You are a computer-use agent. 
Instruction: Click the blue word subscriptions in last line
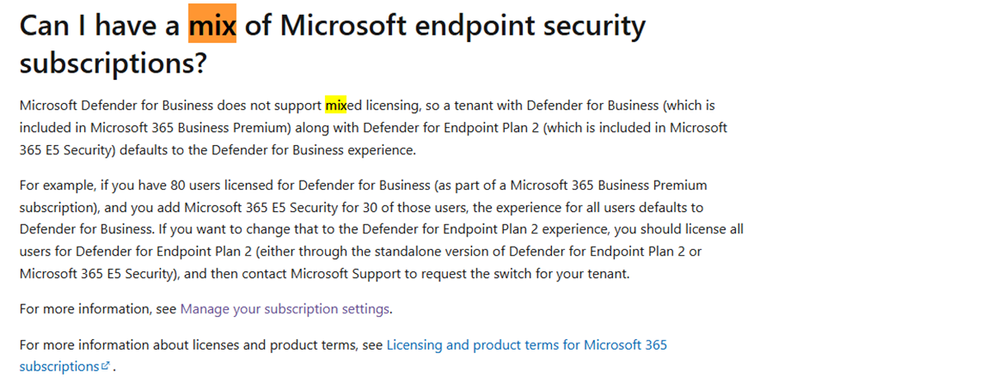pos(59,366)
